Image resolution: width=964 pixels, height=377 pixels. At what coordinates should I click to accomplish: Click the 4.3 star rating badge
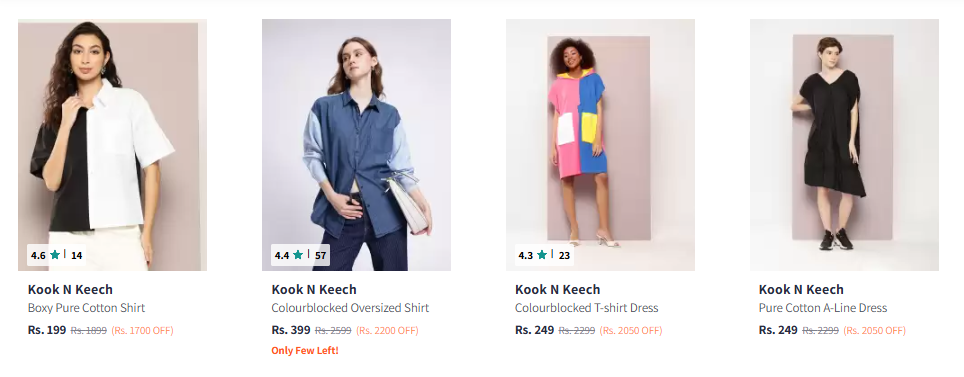click(544, 255)
